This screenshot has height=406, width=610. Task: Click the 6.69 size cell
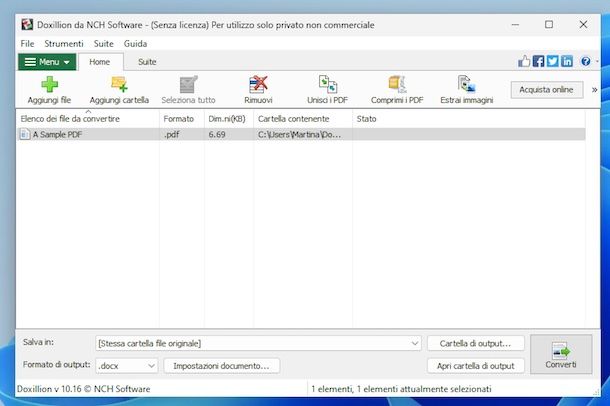point(217,134)
